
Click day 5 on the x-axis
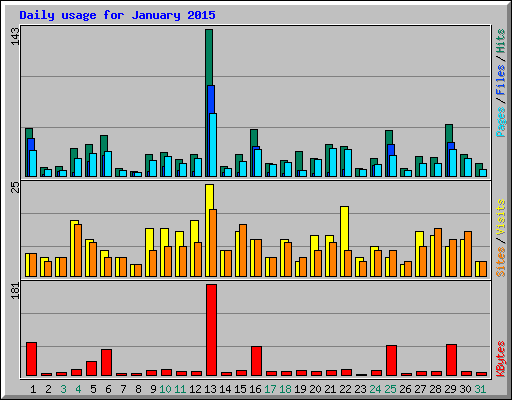pos(93,389)
